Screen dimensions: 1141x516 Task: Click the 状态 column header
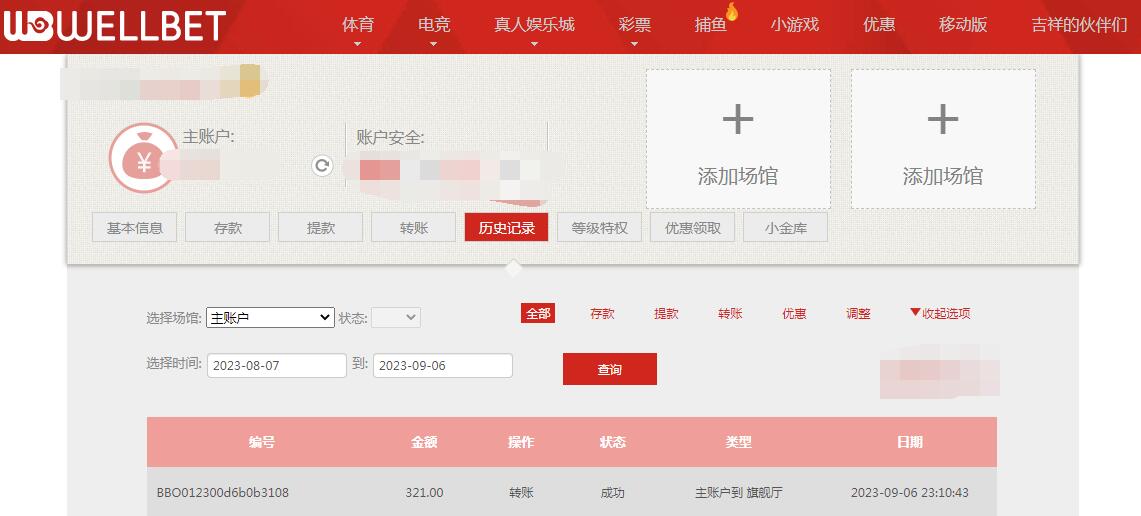coord(612,442)
